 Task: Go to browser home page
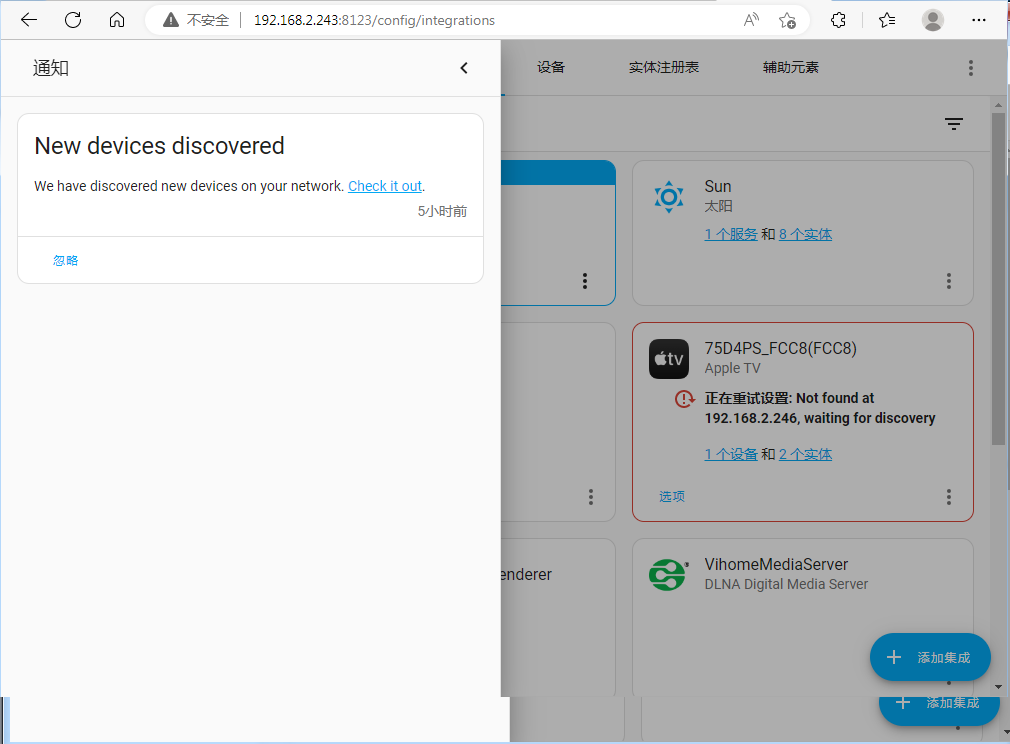pyautogui.click(x=117, y=20)
